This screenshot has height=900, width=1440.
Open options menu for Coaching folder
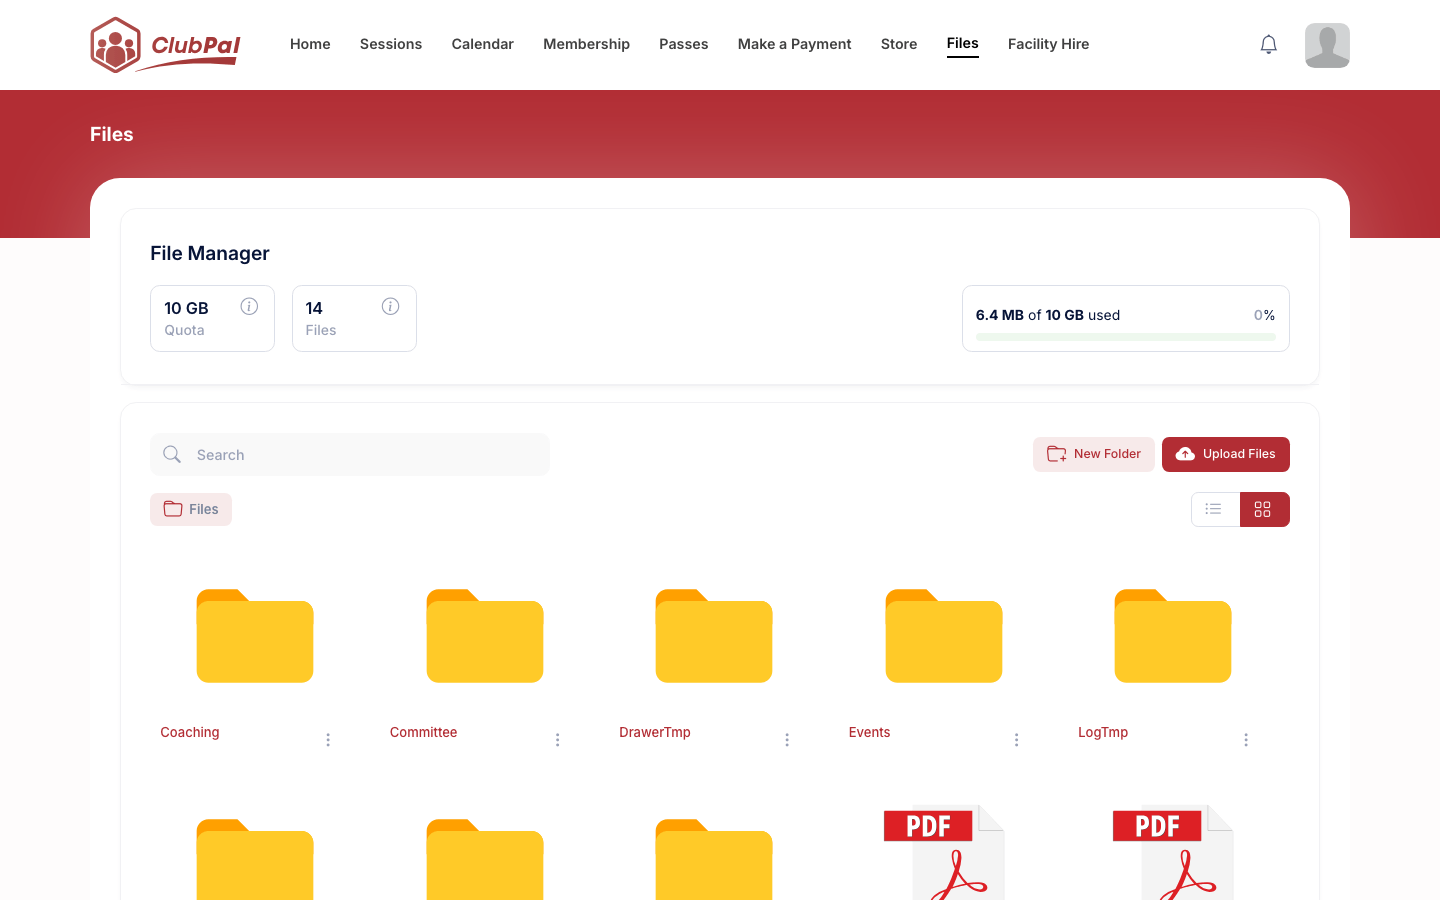[x=328, y=740]
